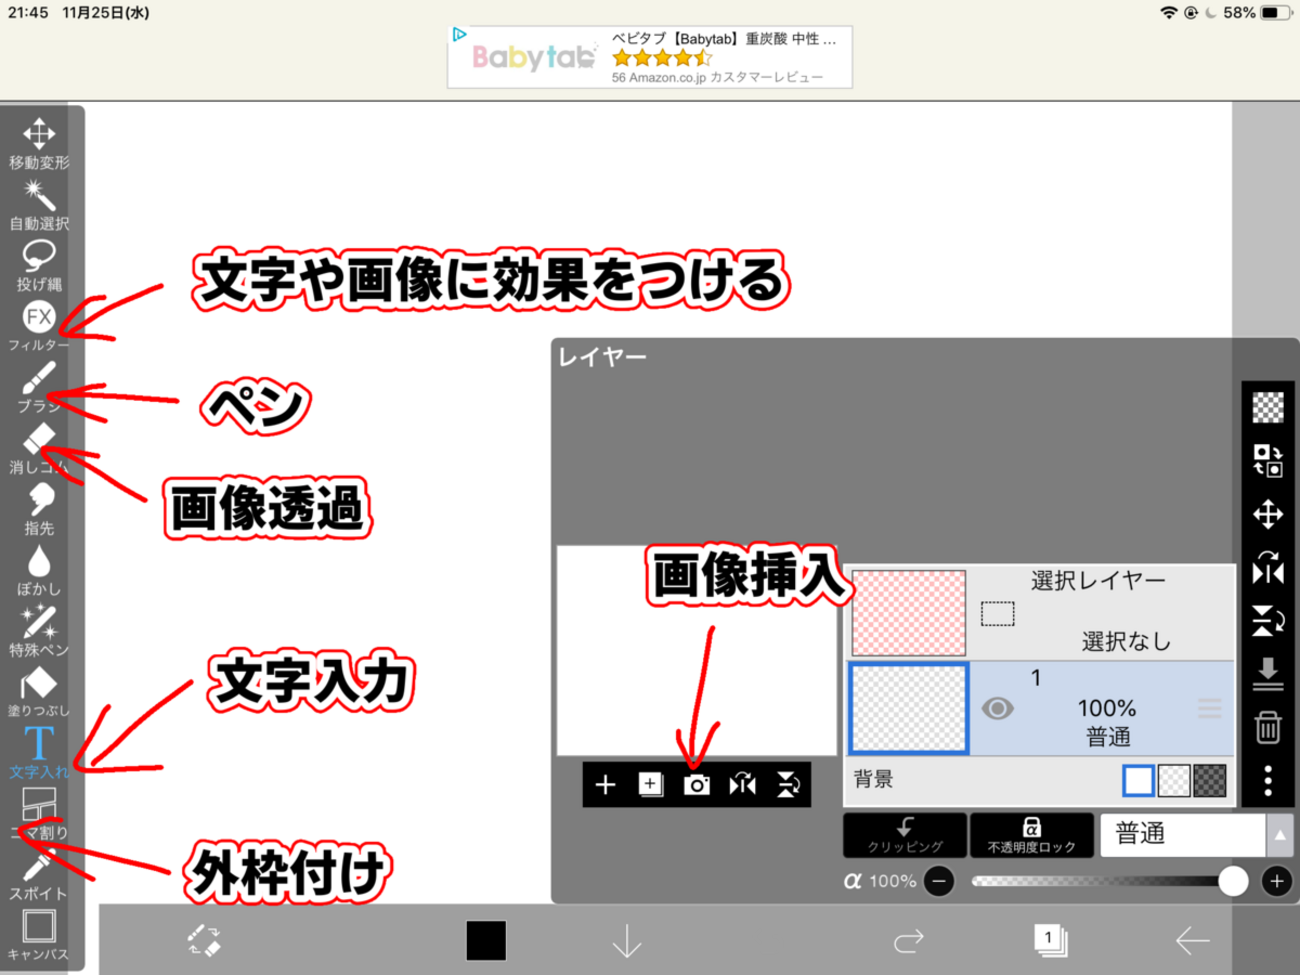The width and height of the screenshot is (1300, 975).
Task: Tap the reorder handle on layer 1
Action: click(1210, 709)
